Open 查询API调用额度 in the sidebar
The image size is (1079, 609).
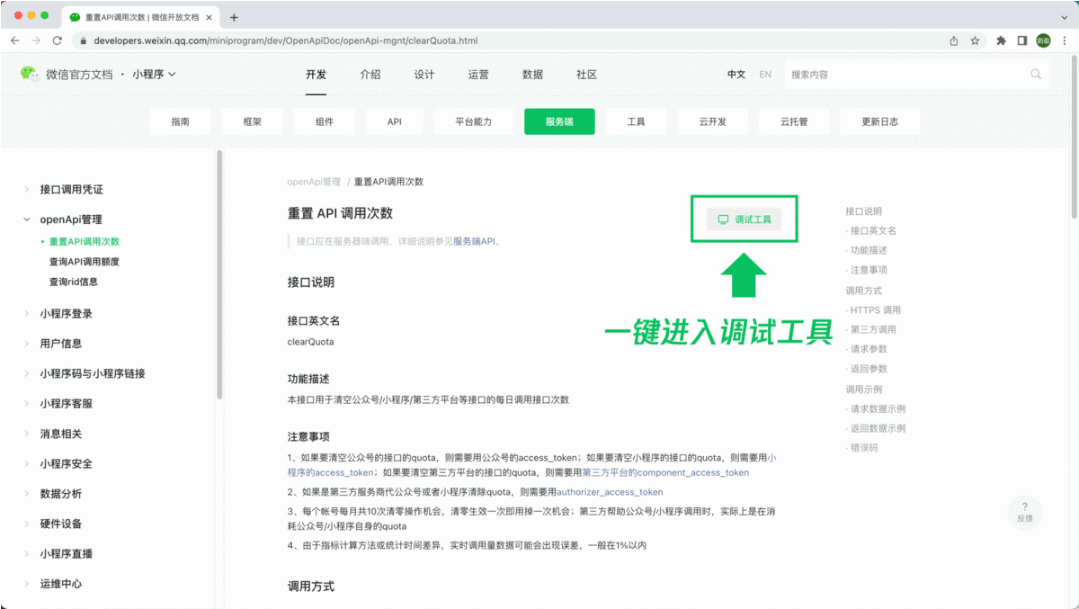click(x=84, y=261)
